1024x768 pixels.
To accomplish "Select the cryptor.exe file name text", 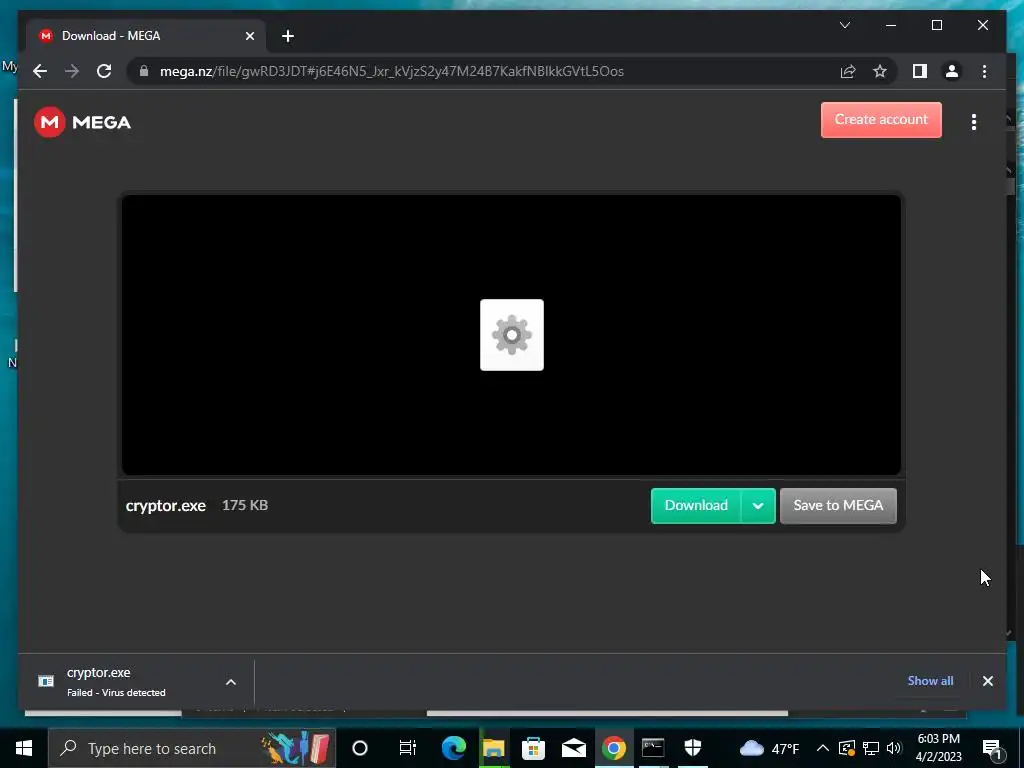I will pos(165,505).
